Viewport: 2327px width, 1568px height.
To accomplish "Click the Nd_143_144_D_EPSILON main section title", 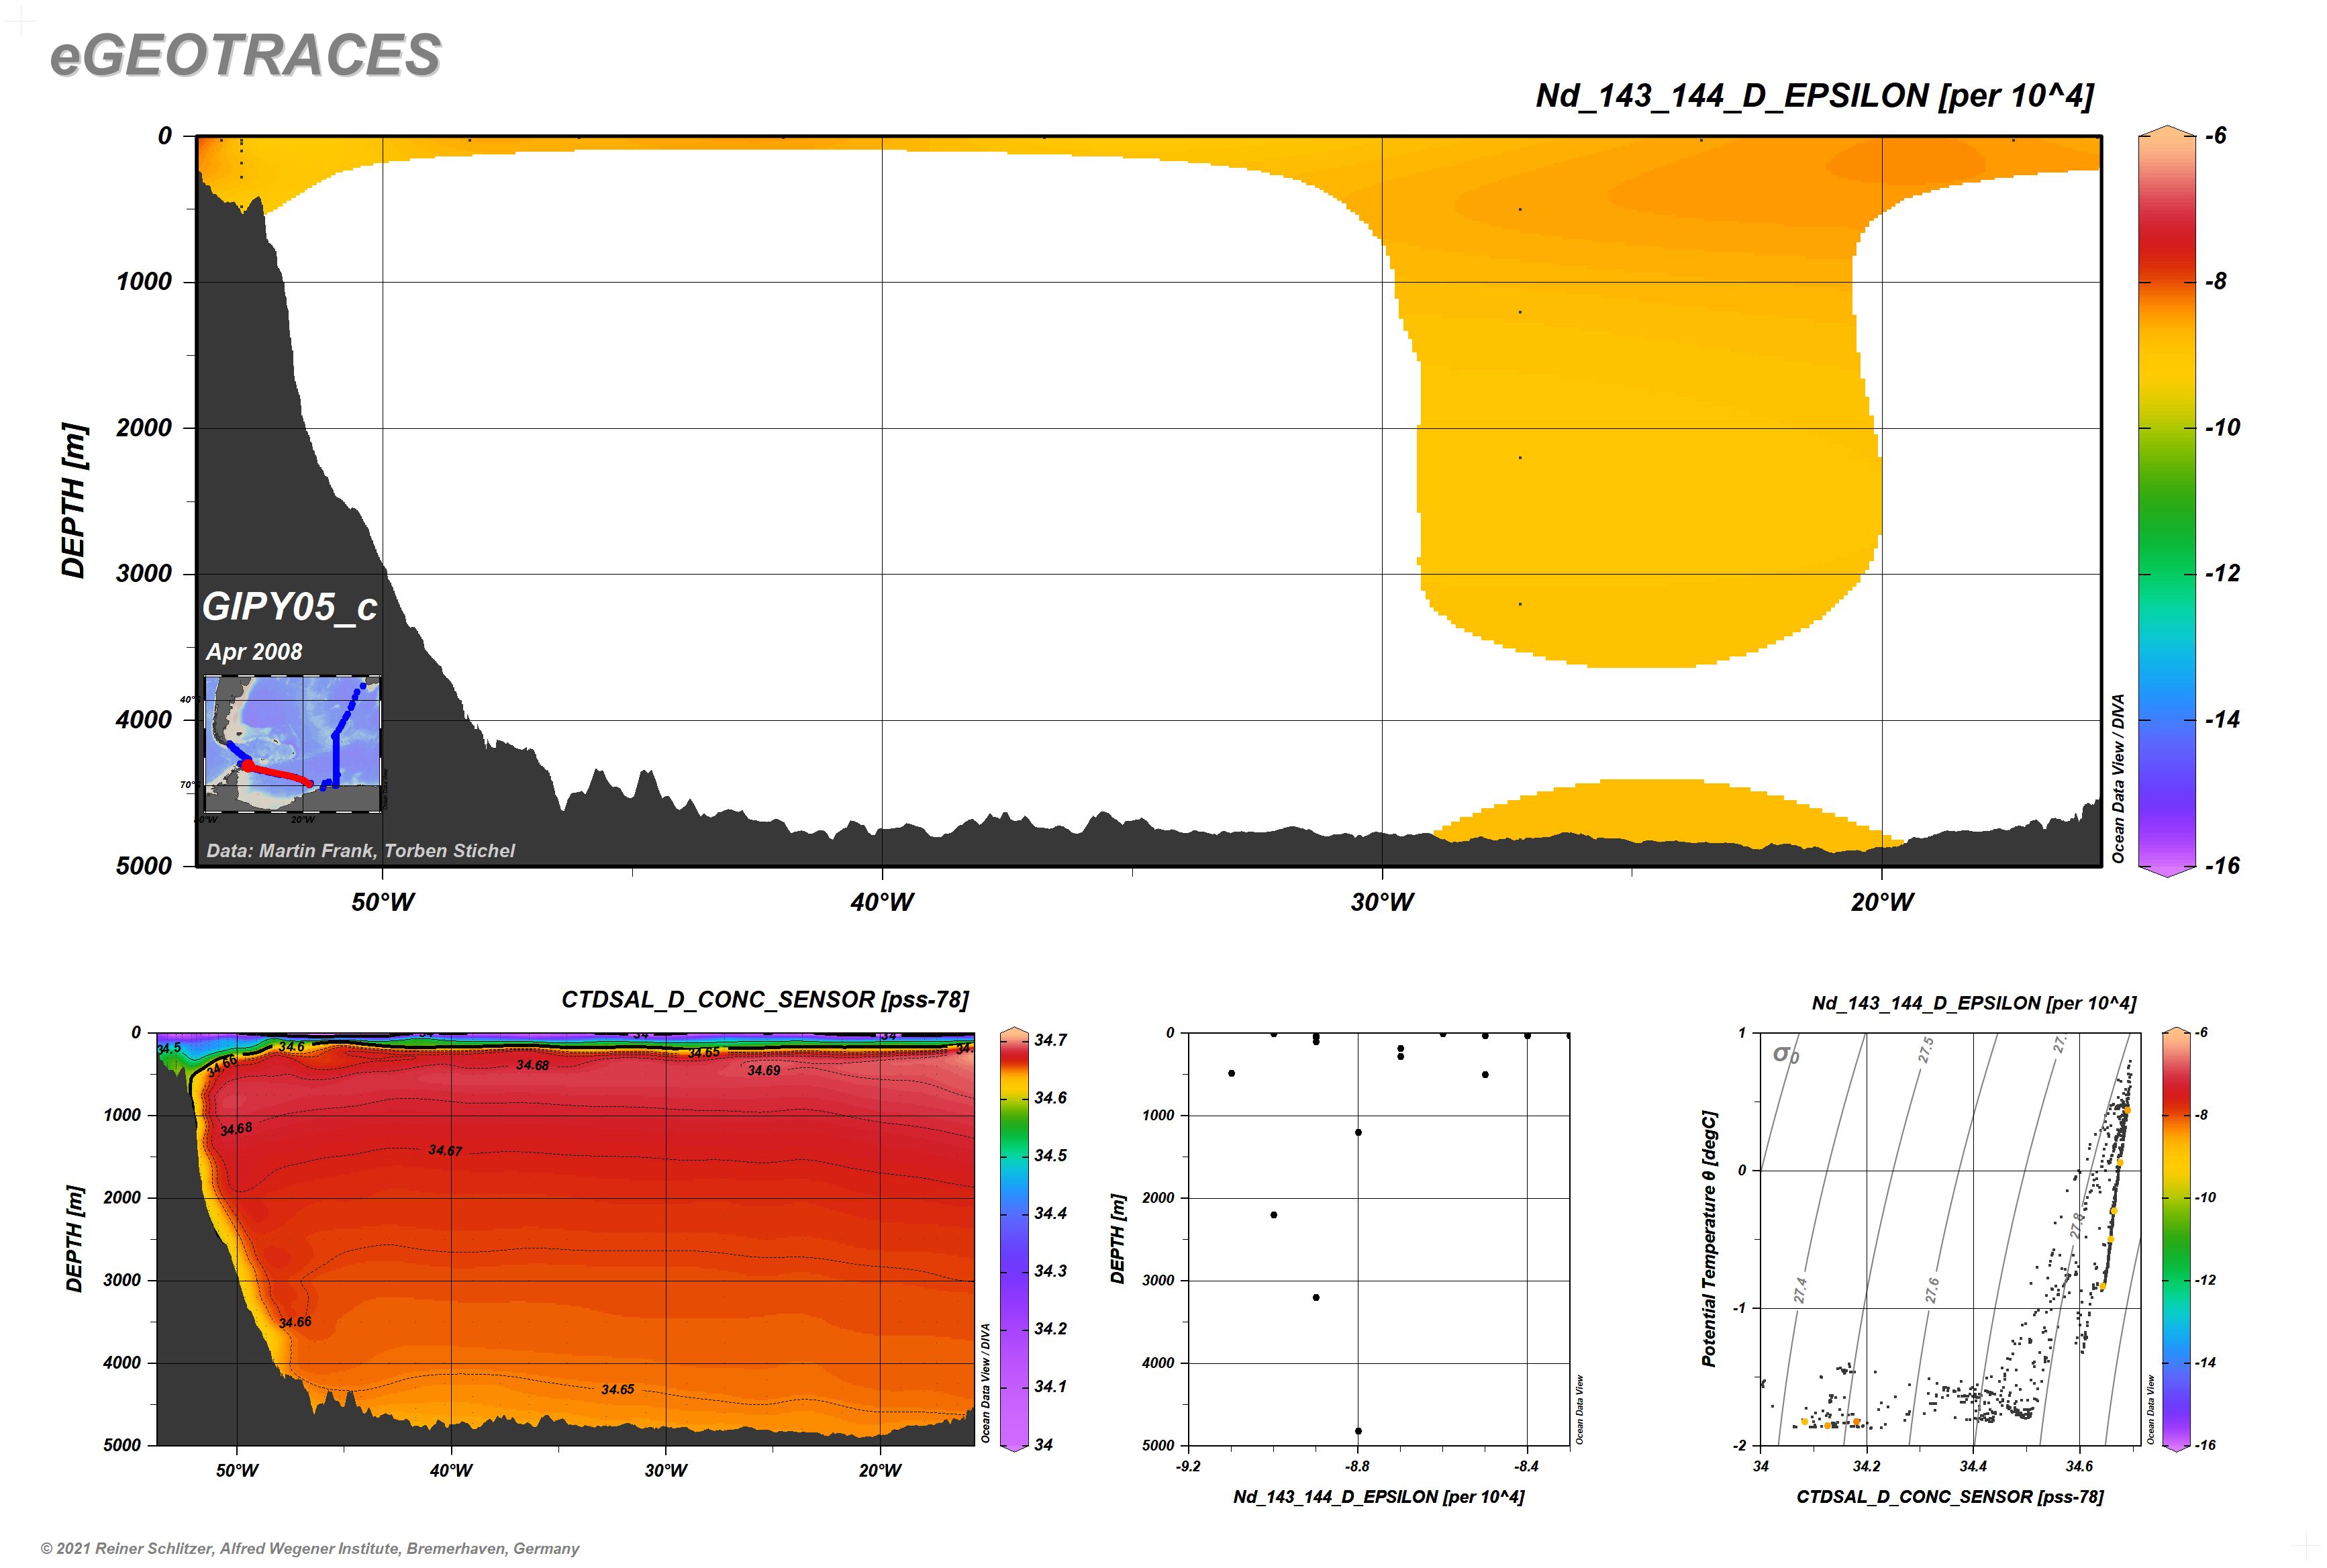I will 1814,96.
